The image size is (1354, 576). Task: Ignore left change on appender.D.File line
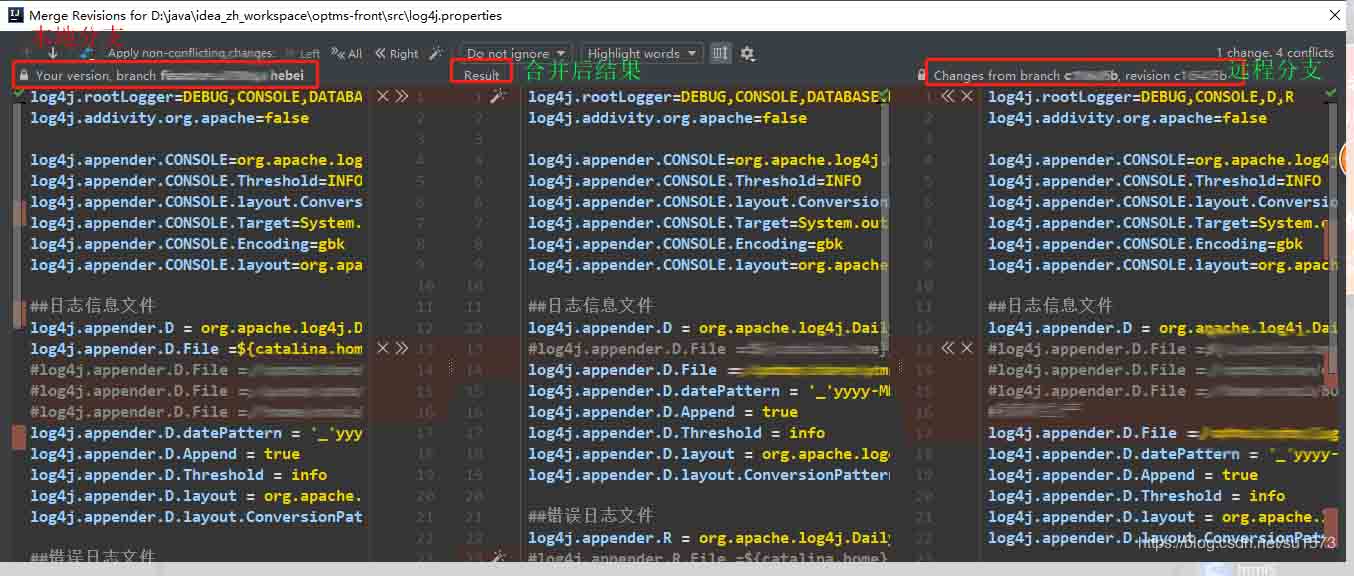(382, 348)
